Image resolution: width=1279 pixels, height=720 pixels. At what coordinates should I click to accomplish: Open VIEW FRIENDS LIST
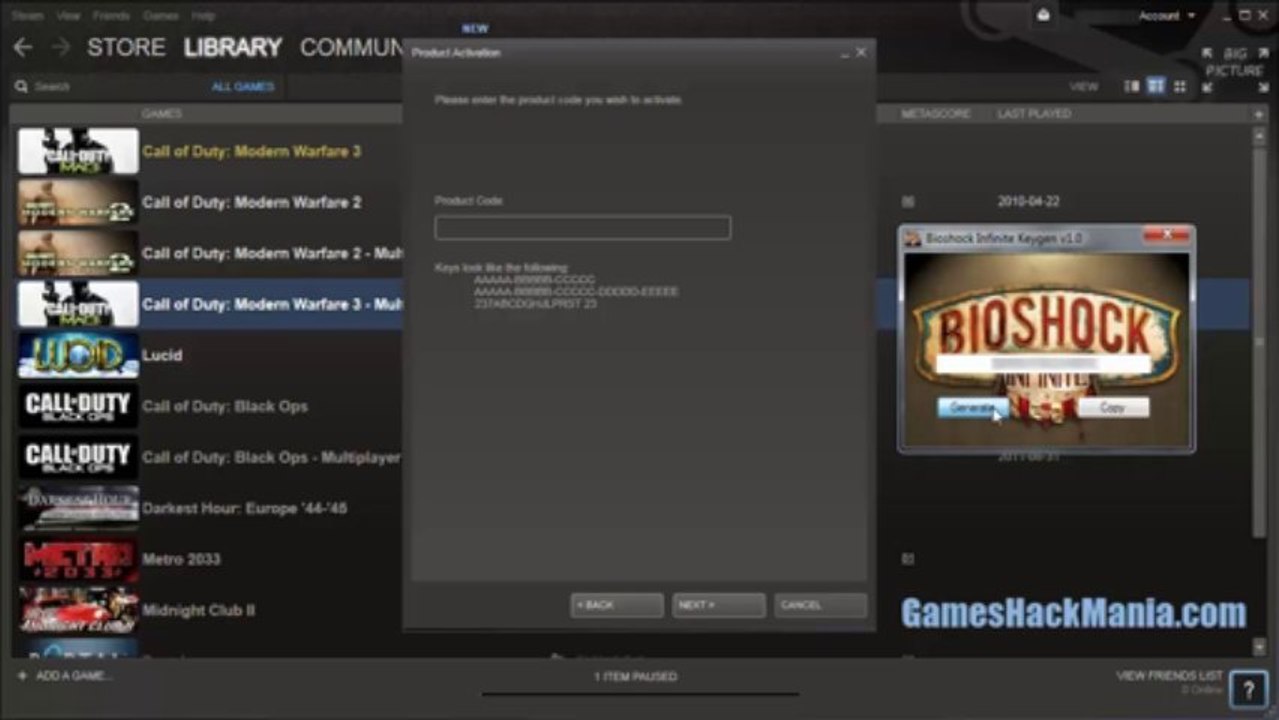click(x=1169, y=676)
